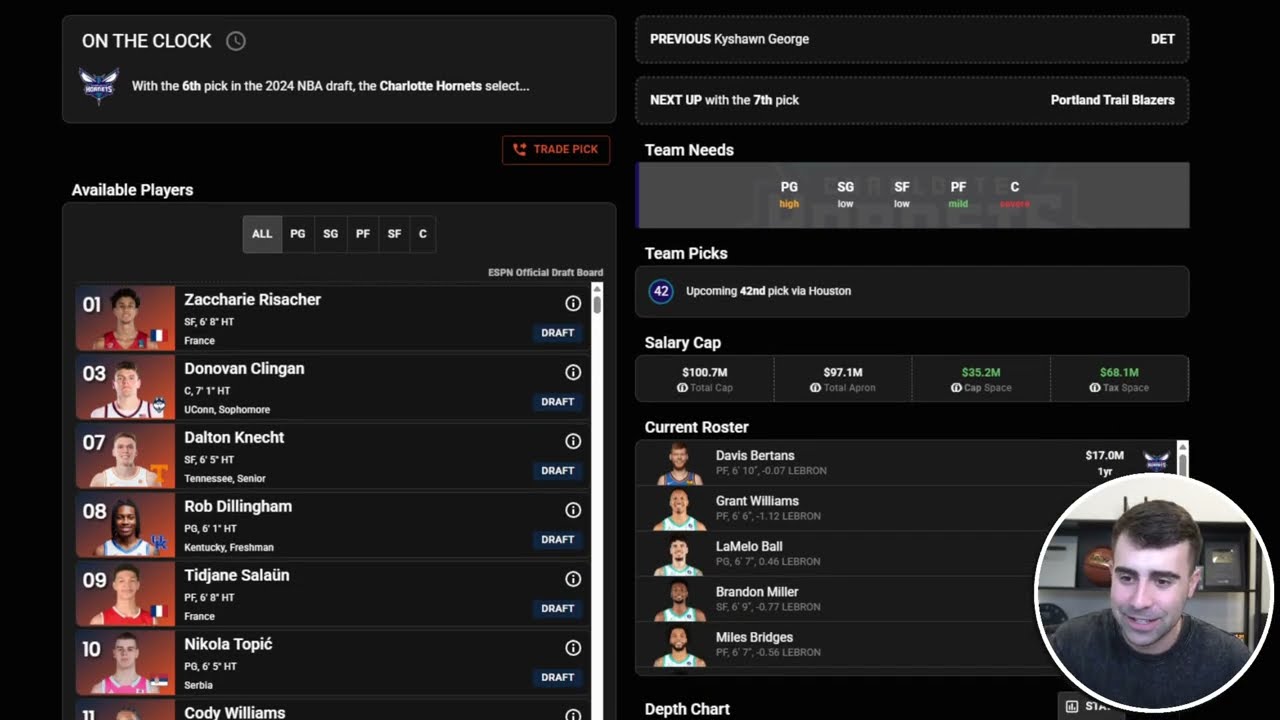1280x720 pixels.
Task: Click PF mild team need
Action: coord(958,195)
